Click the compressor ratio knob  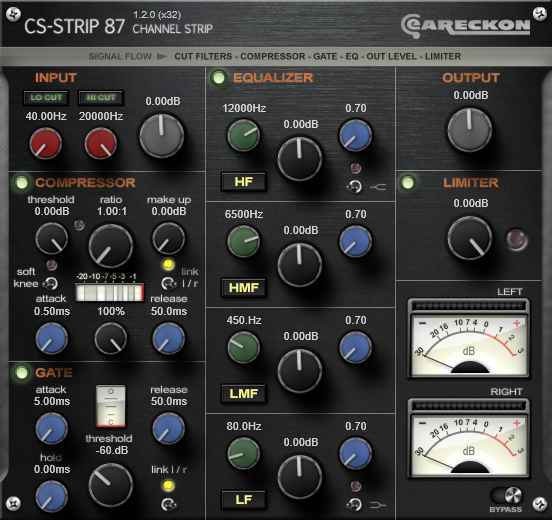point(111,246)
